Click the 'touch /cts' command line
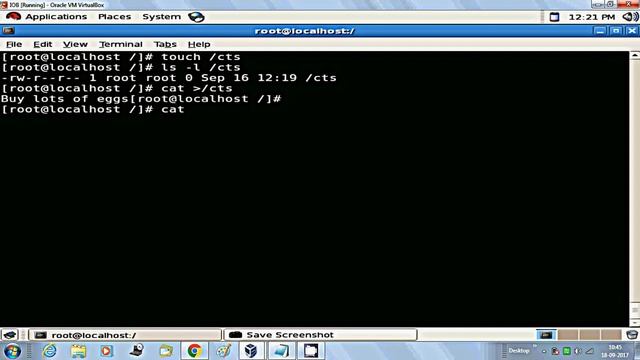Image resolution: width=640 pixels, height=360 pixels. click(x=121, y=57)
